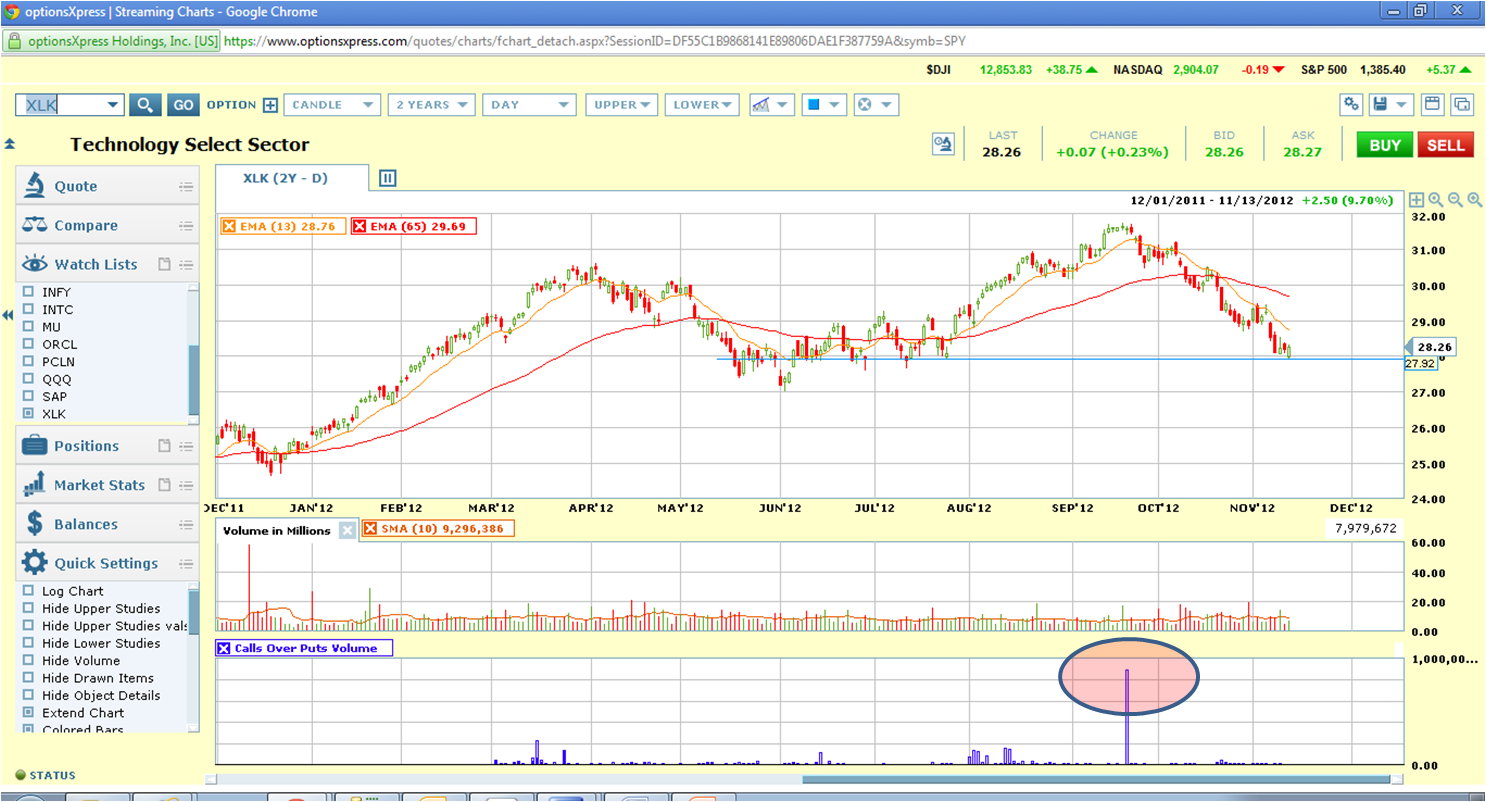The height and width of the screenshot is (802, 1486).
Task: Open the blue color square picker
Action: 813,105
